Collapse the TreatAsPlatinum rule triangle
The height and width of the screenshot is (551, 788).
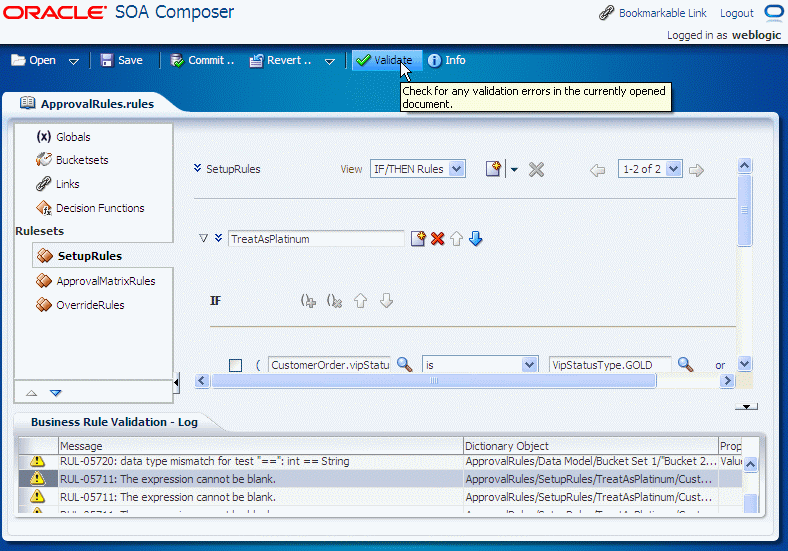203,238
